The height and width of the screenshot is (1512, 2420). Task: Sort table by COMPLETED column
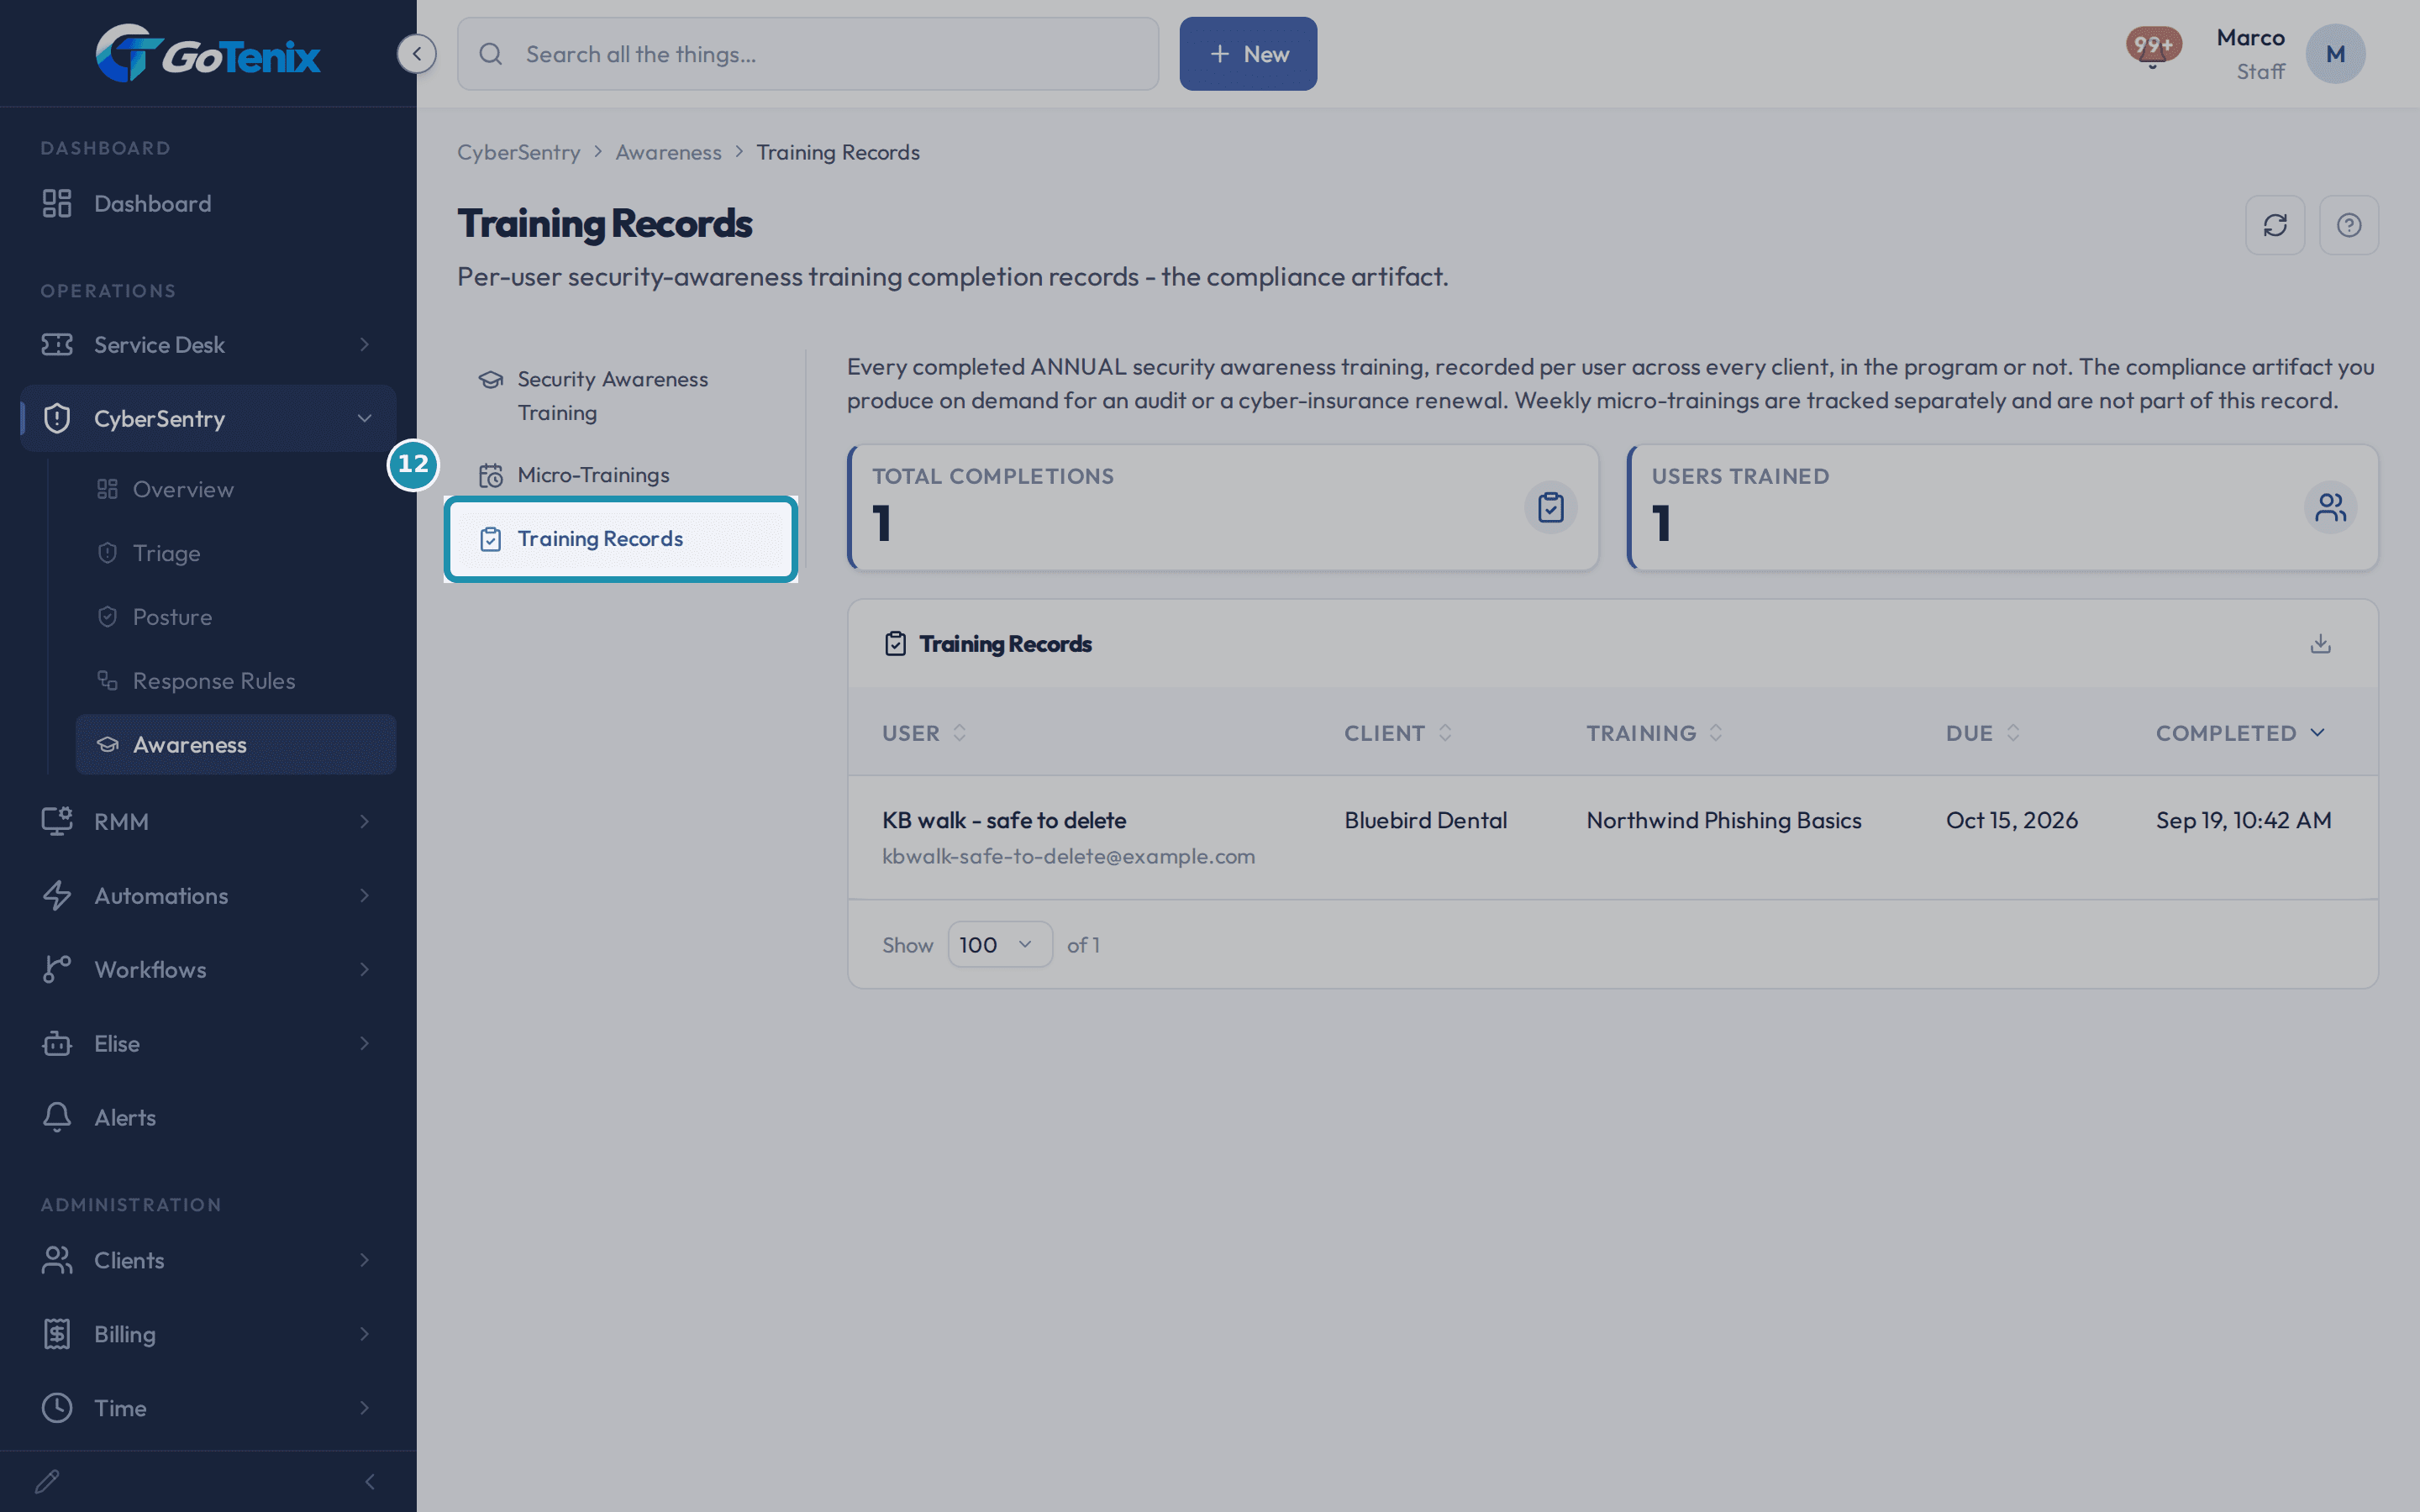[2239, 733]
